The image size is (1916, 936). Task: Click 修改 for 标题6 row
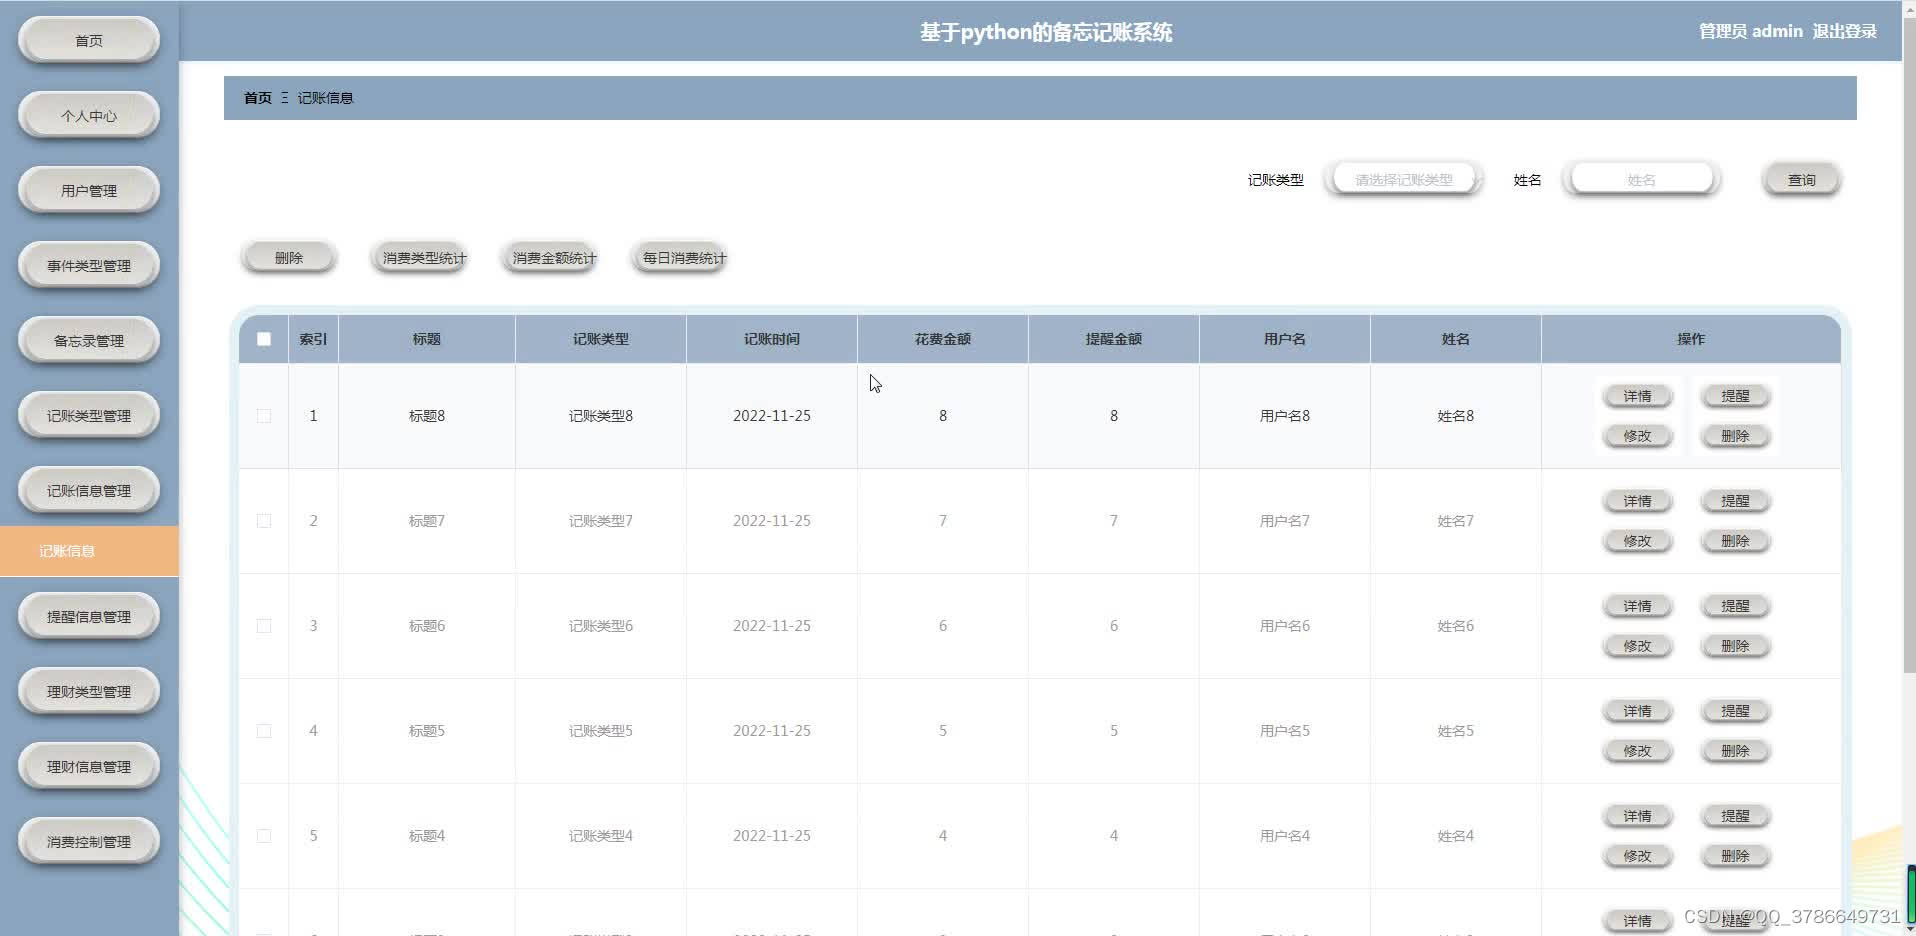tap(1637, 646)
